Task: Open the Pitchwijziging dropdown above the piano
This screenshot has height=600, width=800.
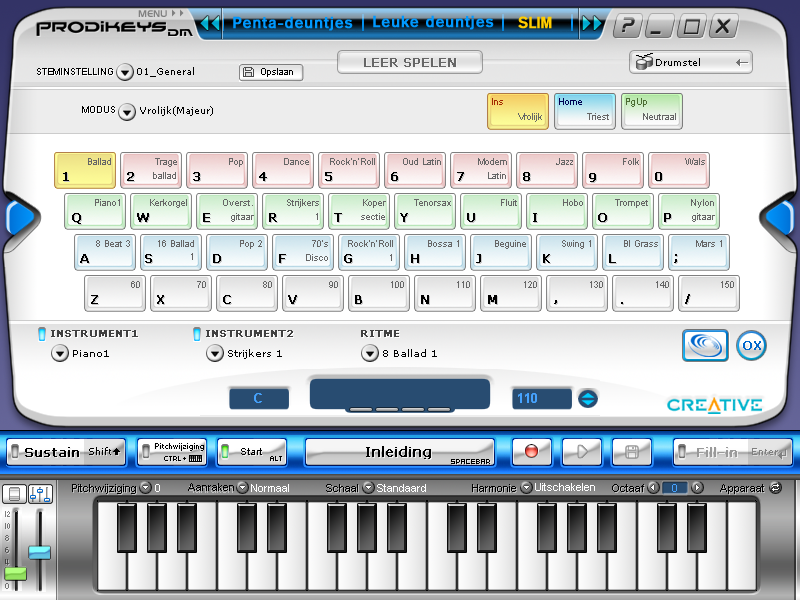Action: (146, 488)
